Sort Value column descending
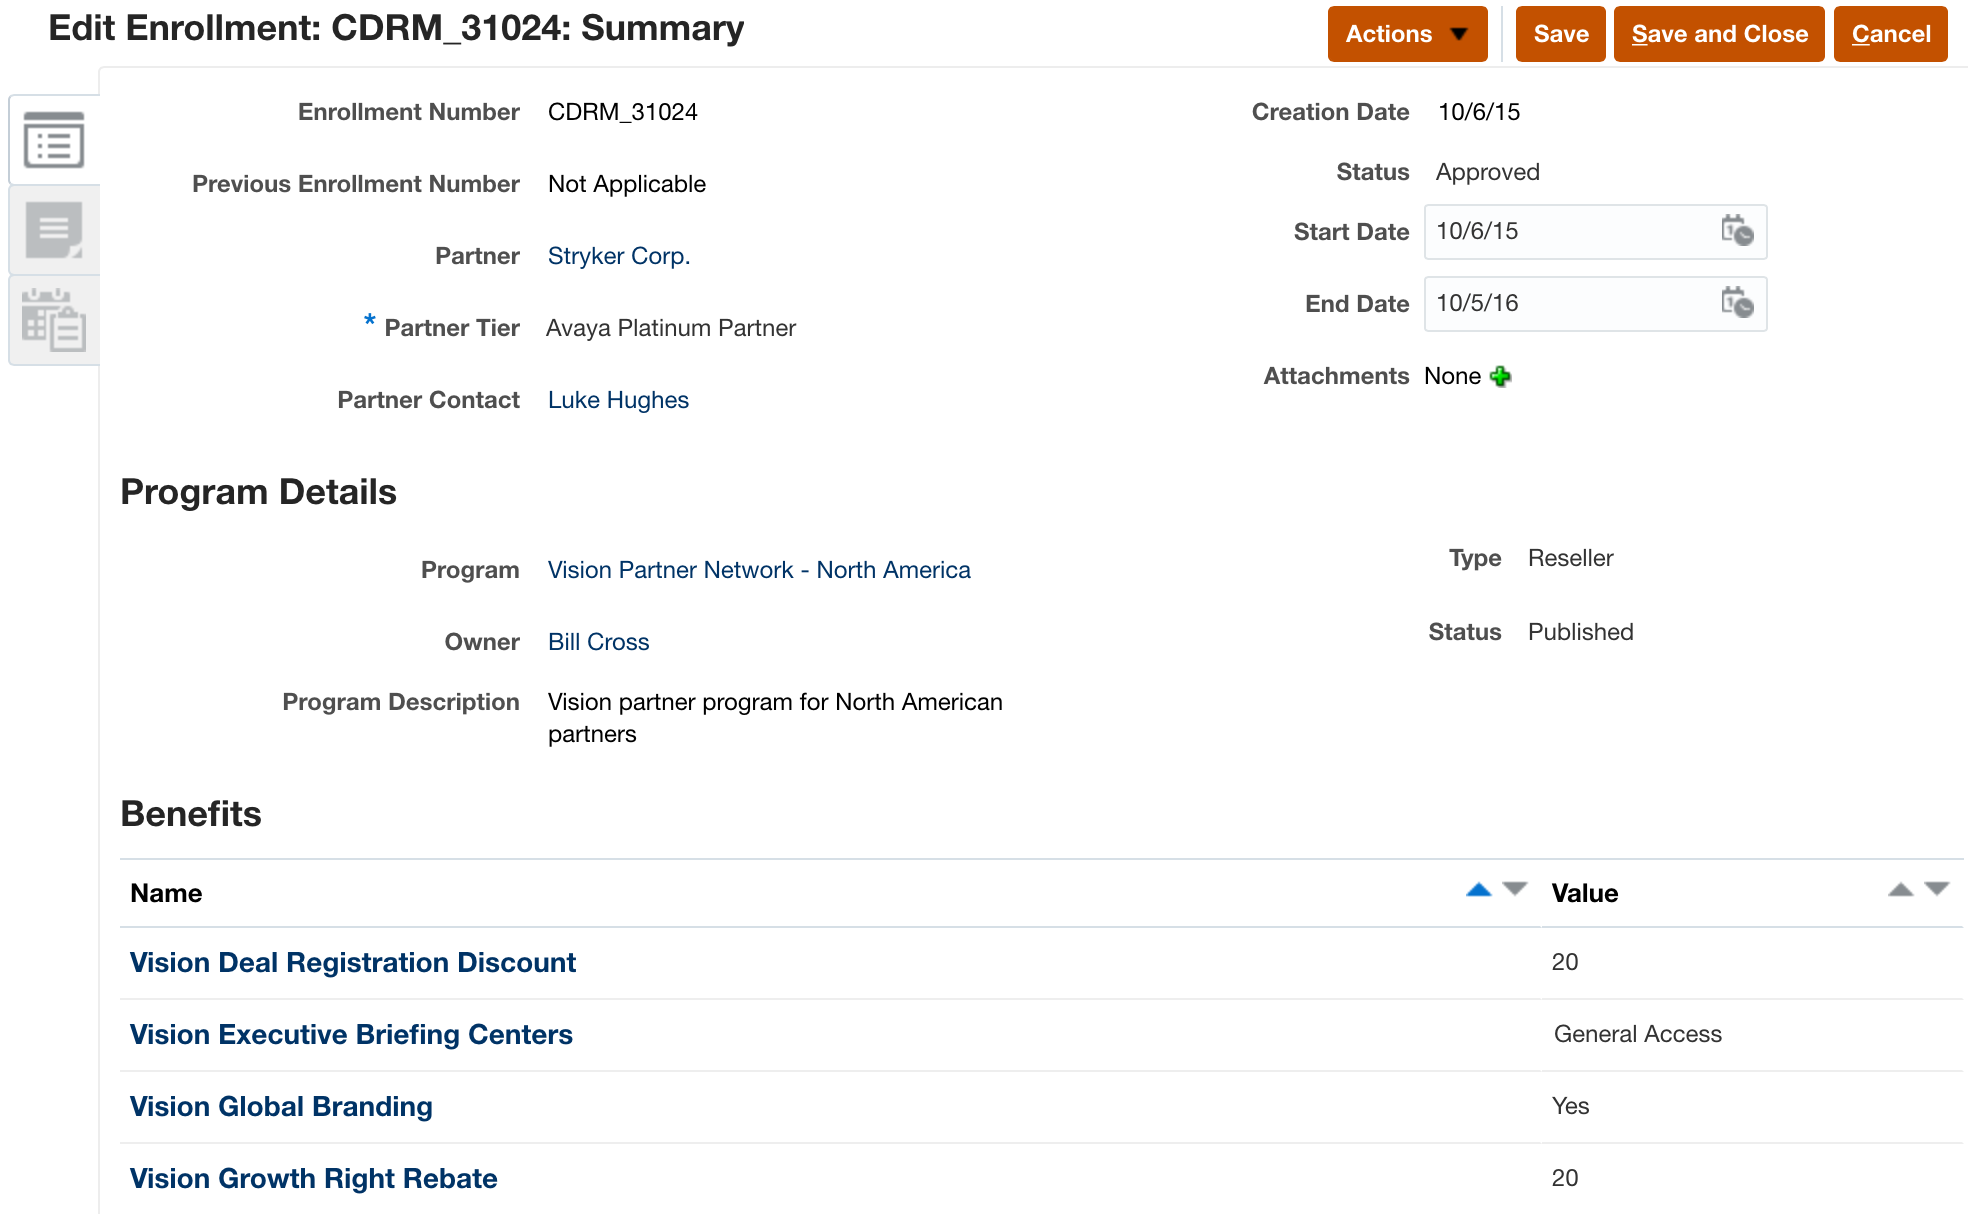Screen dimensions: 1968x1214 1937,889
